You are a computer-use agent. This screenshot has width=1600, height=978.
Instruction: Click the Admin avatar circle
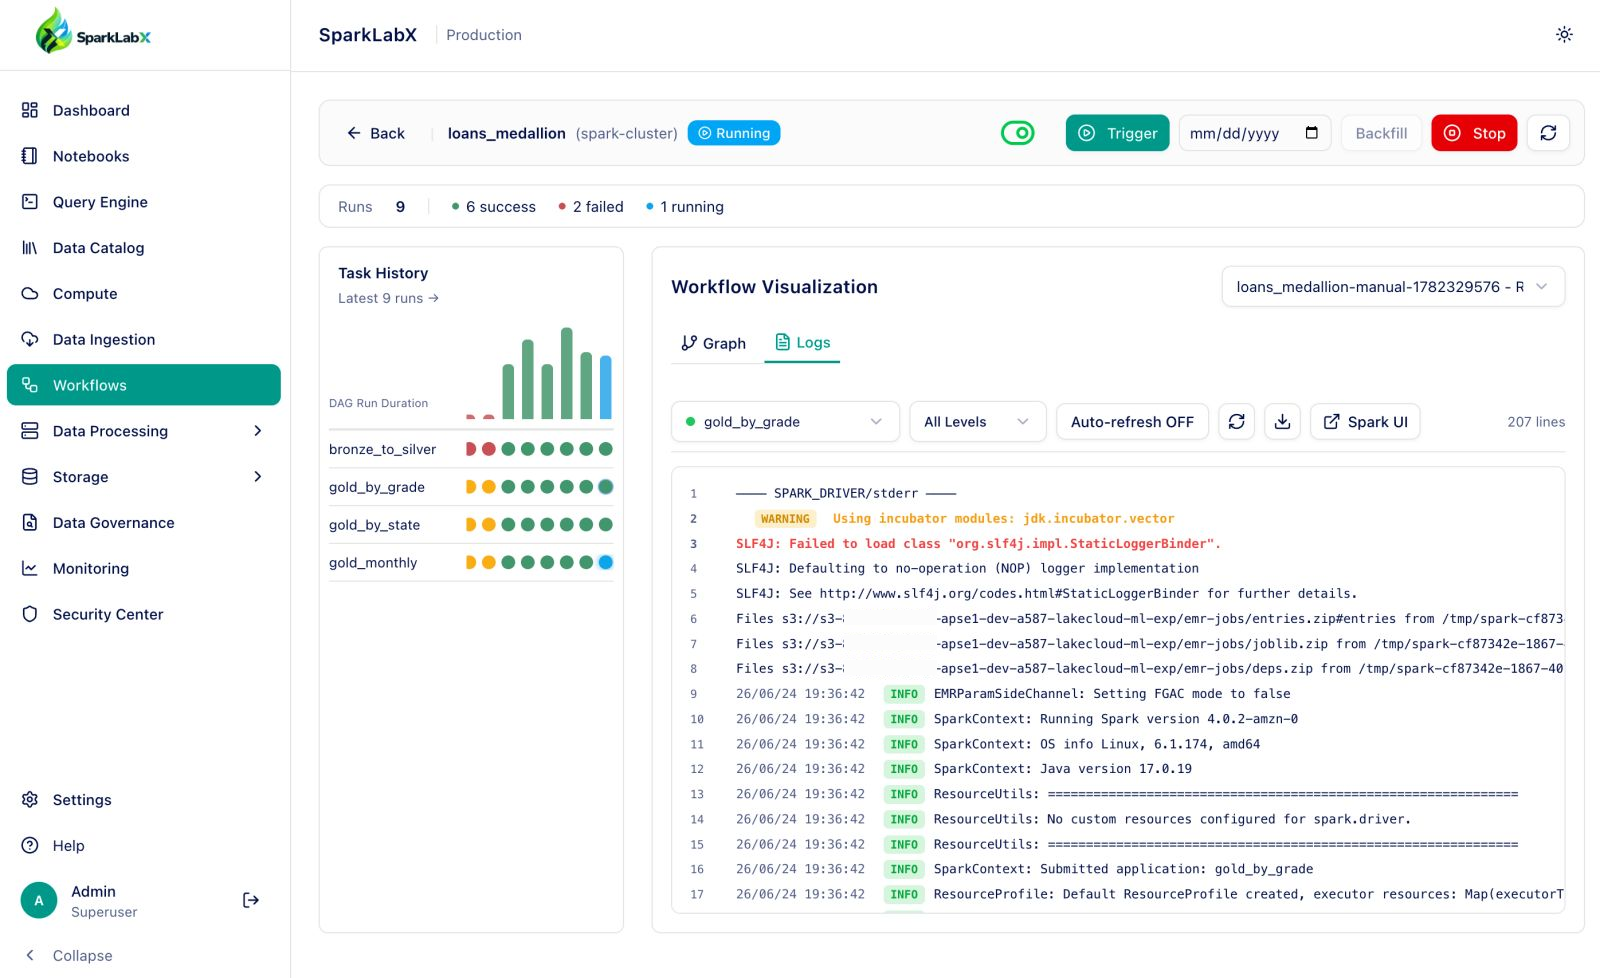[39, 901]
